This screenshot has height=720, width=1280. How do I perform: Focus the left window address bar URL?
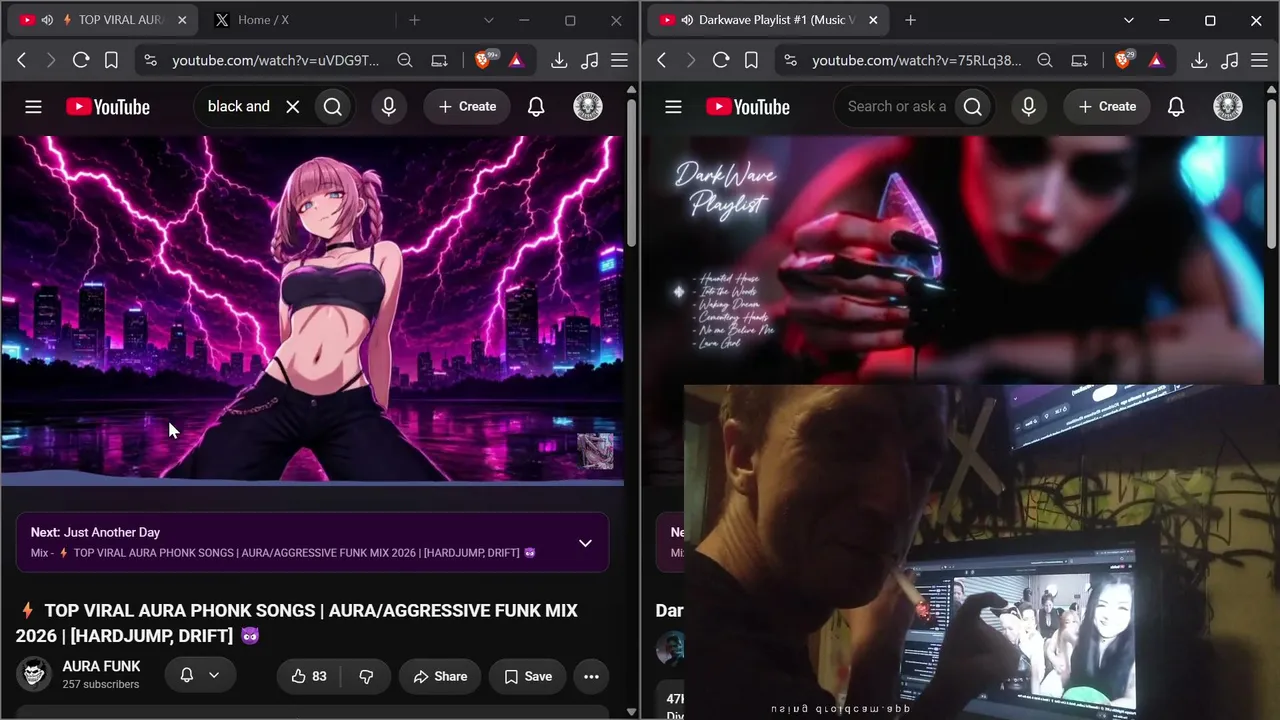coord(275,60)
